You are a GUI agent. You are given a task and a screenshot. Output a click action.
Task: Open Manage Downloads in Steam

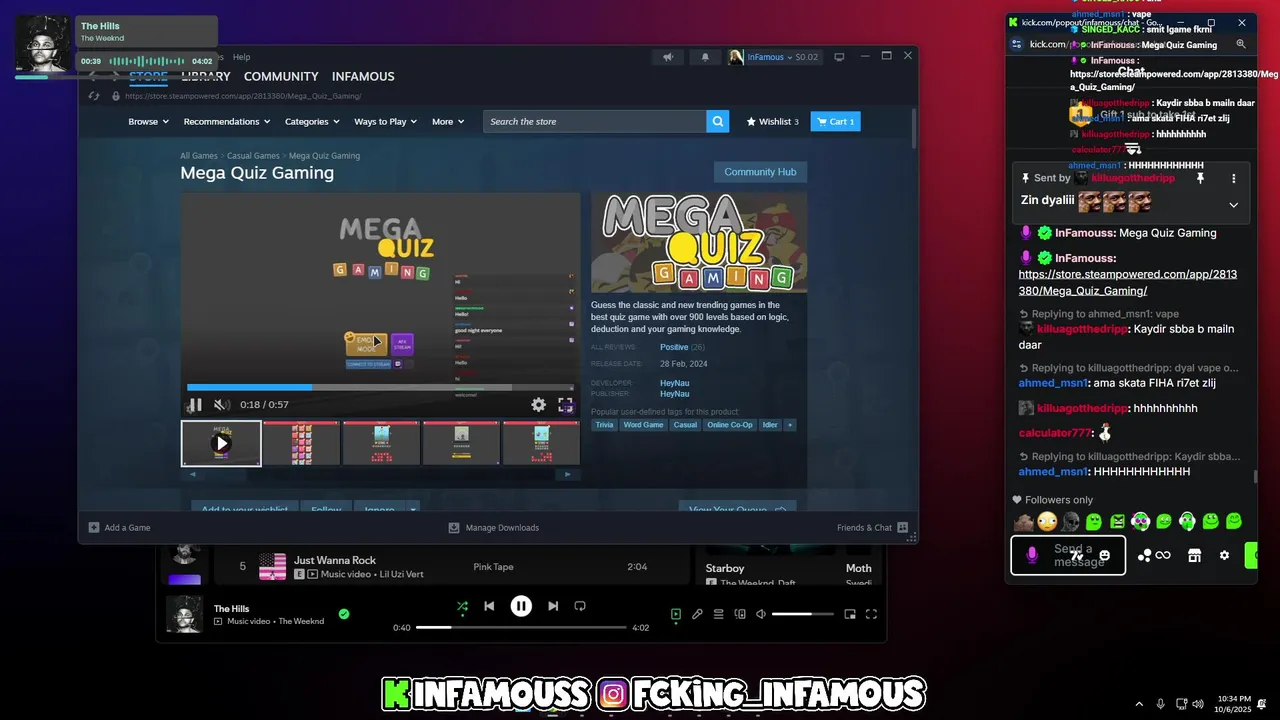click(493, 527)
